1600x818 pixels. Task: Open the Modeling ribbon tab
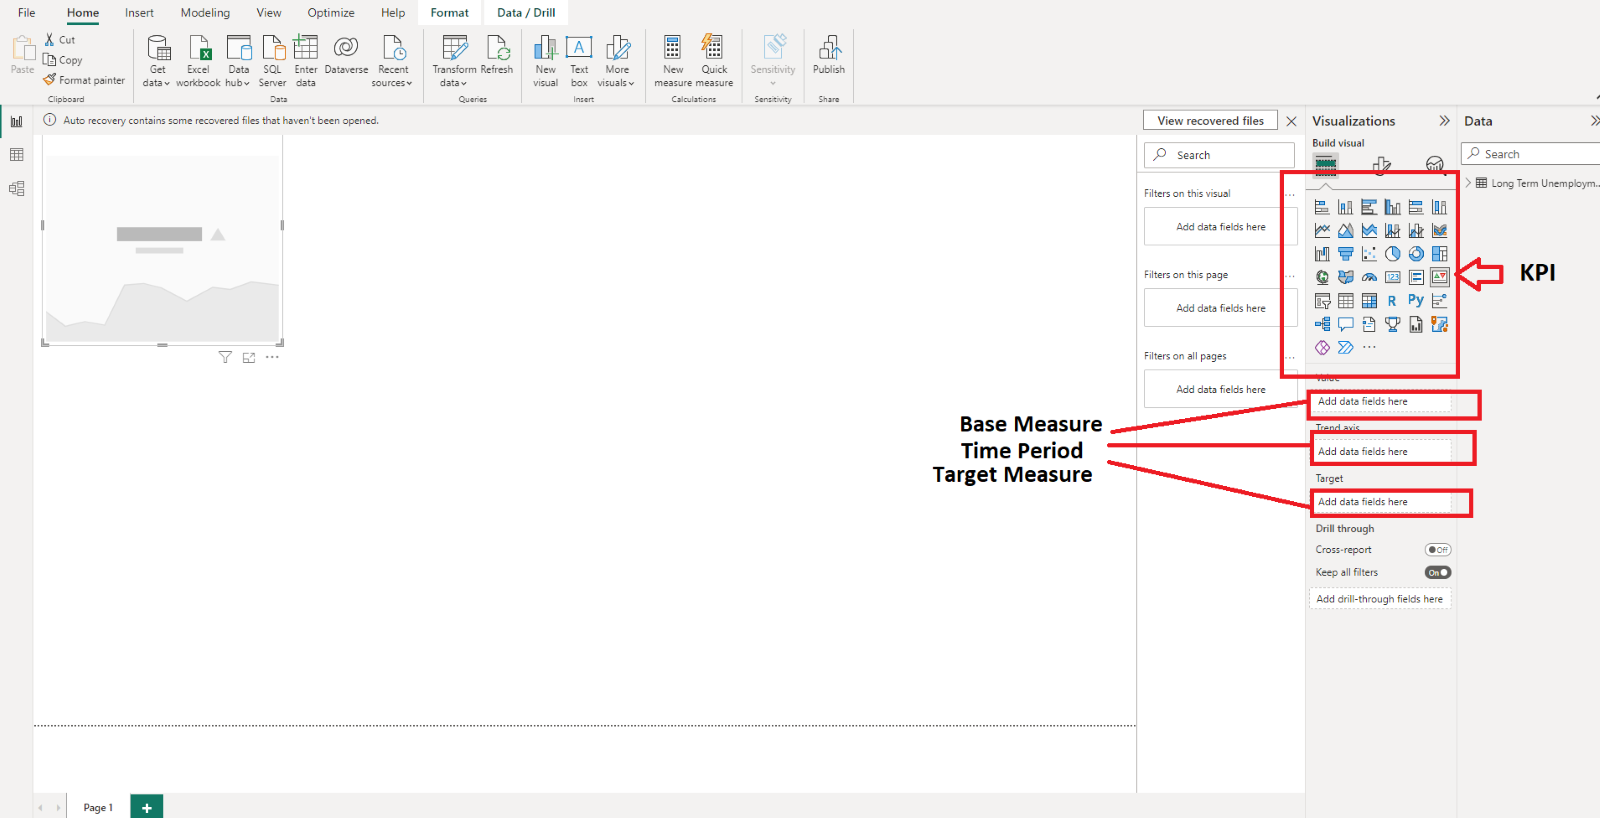pyautogui.click(x=205, y=13)
